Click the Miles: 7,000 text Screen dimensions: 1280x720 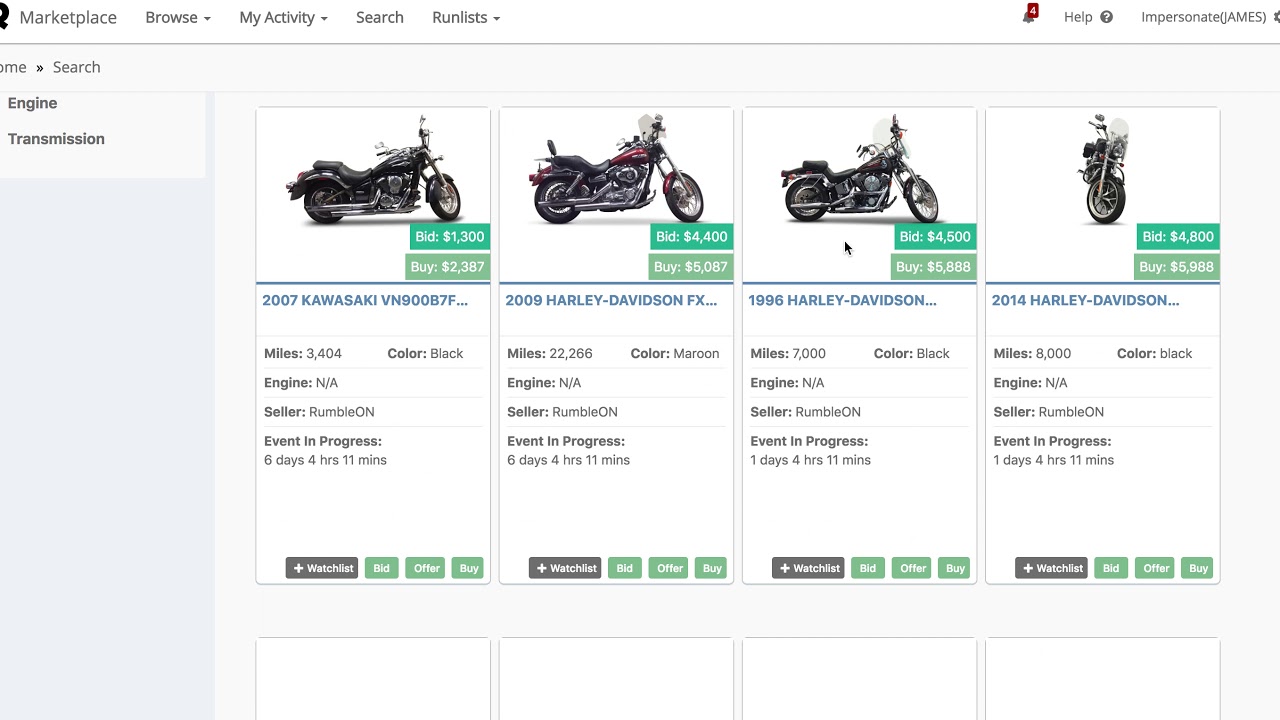[788, 353]
